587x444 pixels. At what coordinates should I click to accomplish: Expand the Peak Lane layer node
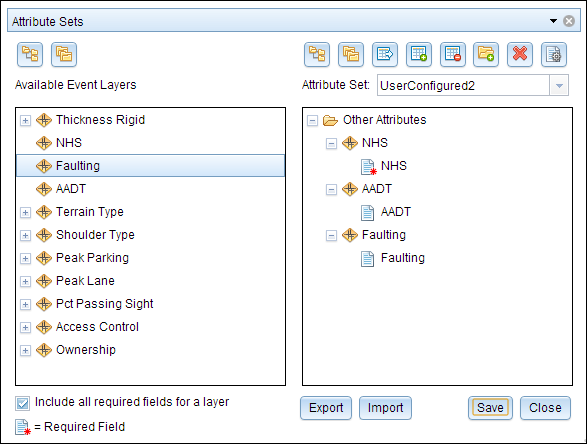point(25,282)
